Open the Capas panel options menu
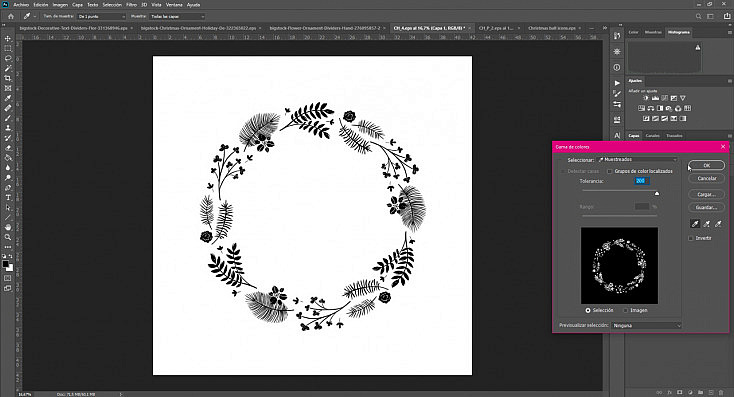The width and height of the screenshot is (734, 397). click(729, 136)
